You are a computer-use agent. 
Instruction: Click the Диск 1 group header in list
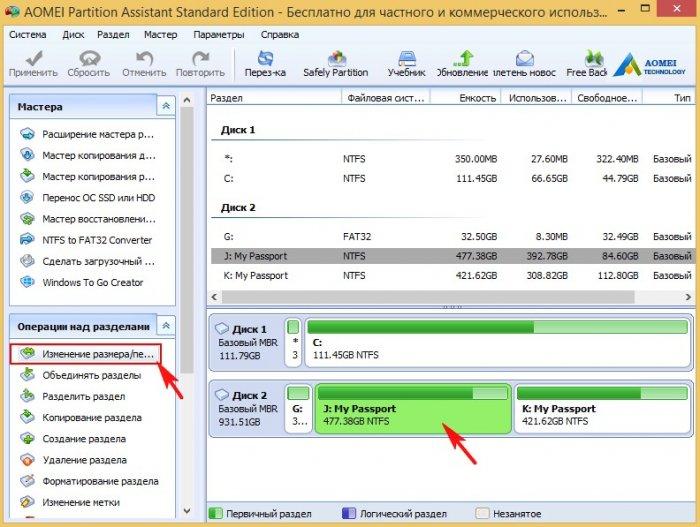point(238,130)
